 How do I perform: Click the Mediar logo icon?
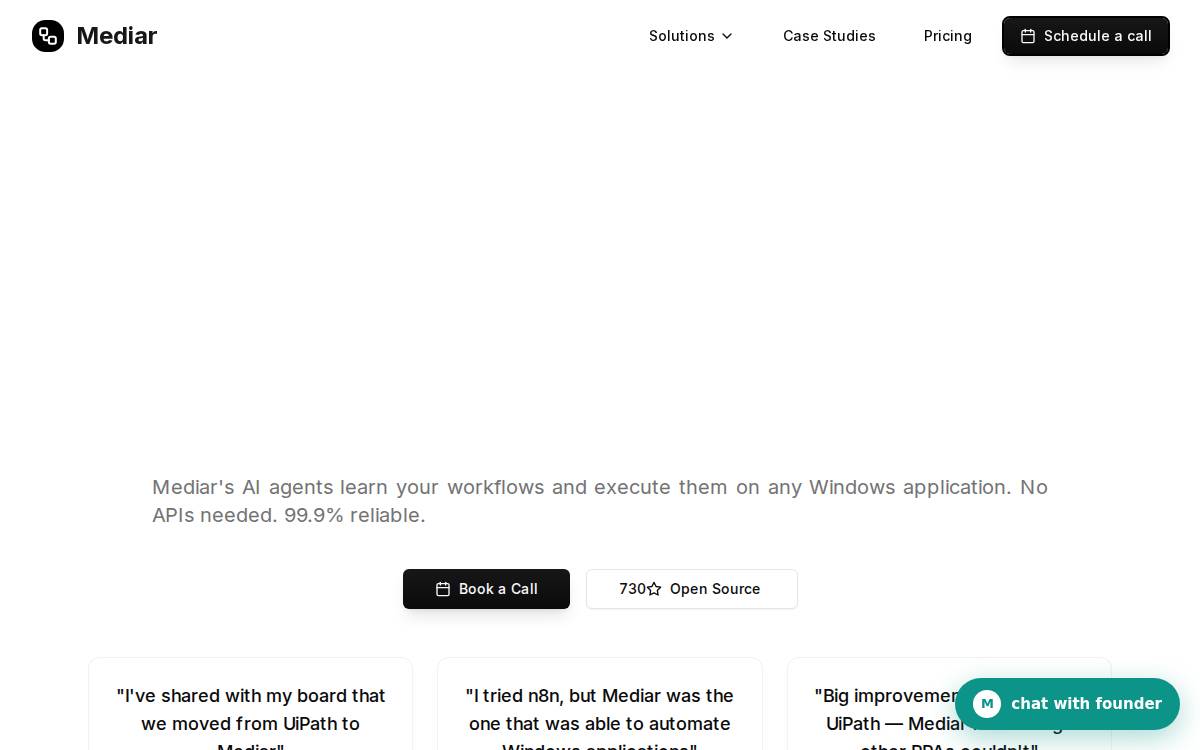coord(48,36)
